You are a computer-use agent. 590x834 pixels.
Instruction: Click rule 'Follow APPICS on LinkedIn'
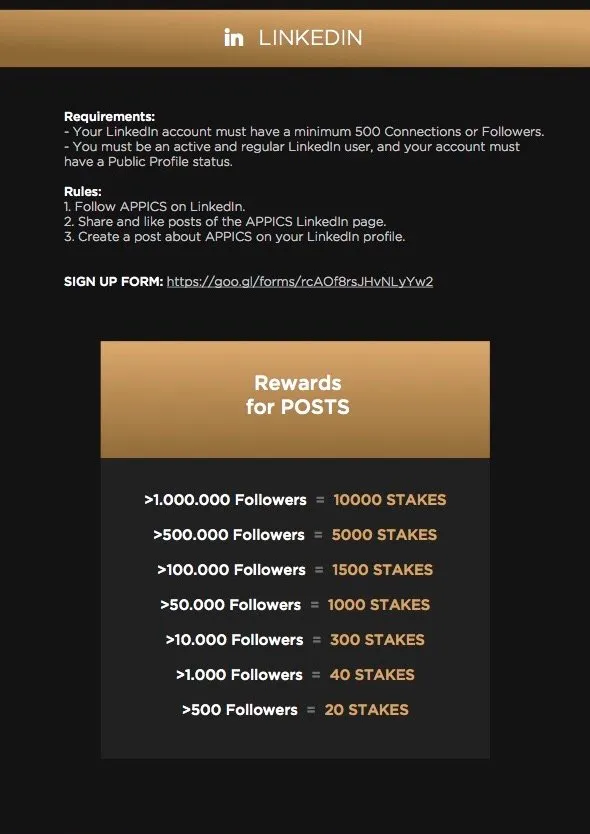[x=154, y=206]
